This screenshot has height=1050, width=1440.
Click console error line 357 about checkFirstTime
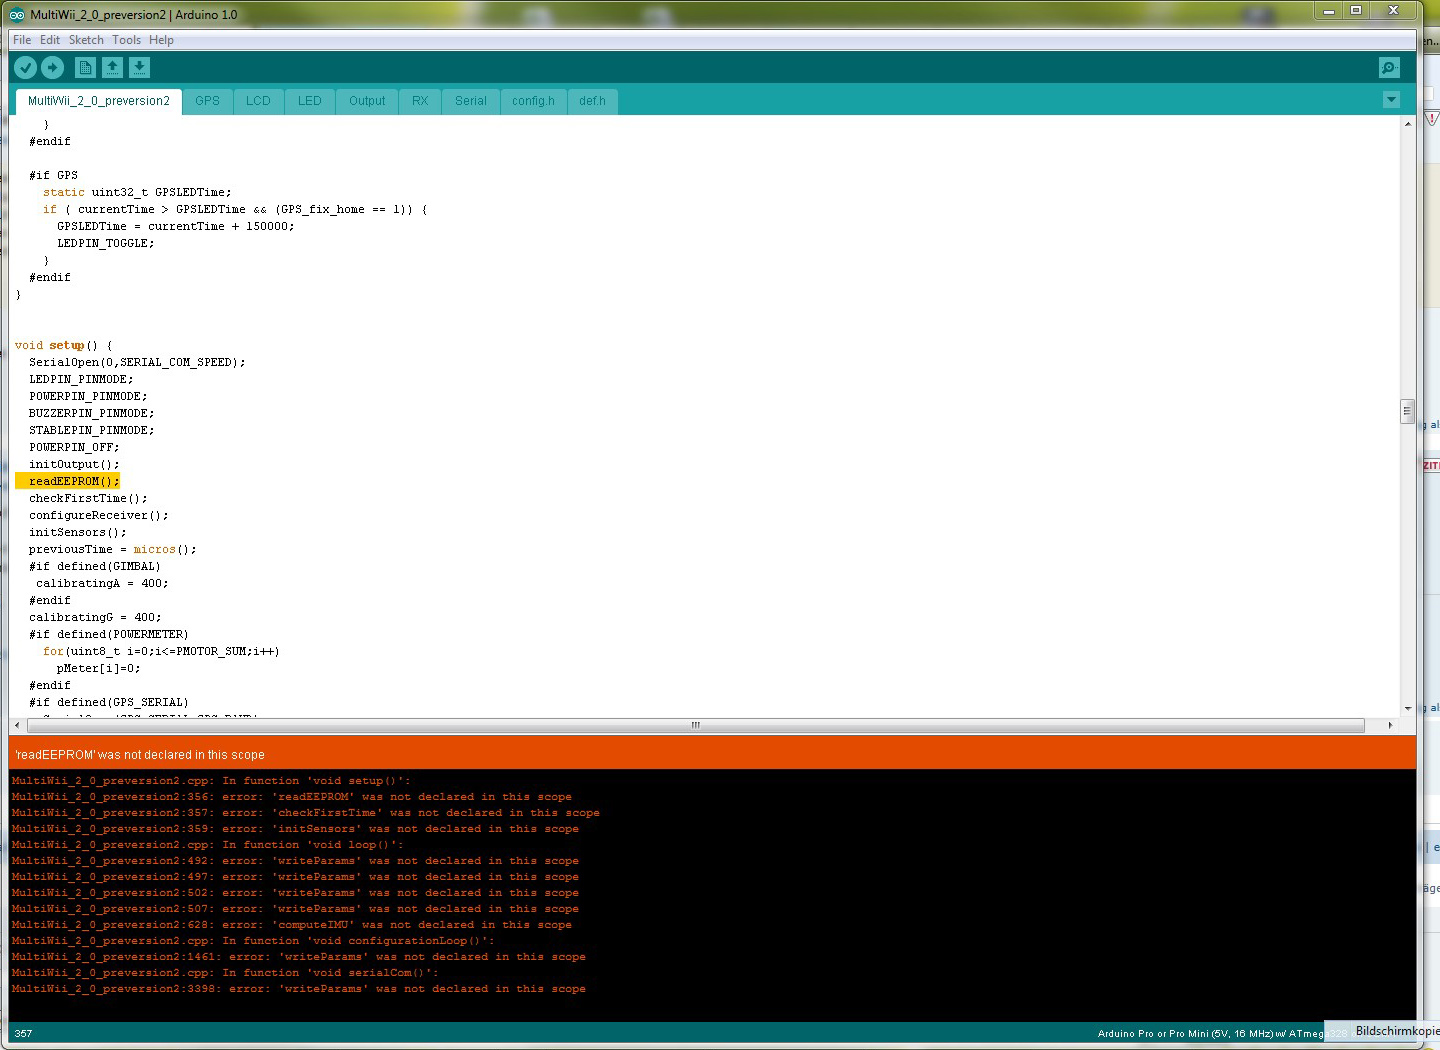(x=306, y=813)
